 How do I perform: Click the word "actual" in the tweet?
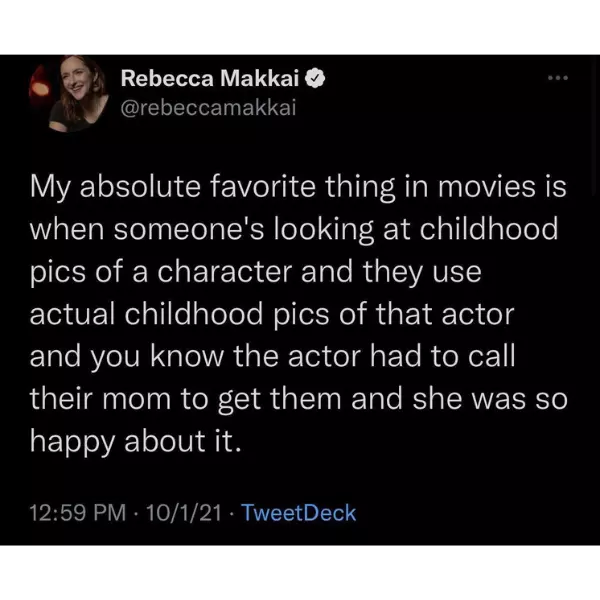point(72,315)
